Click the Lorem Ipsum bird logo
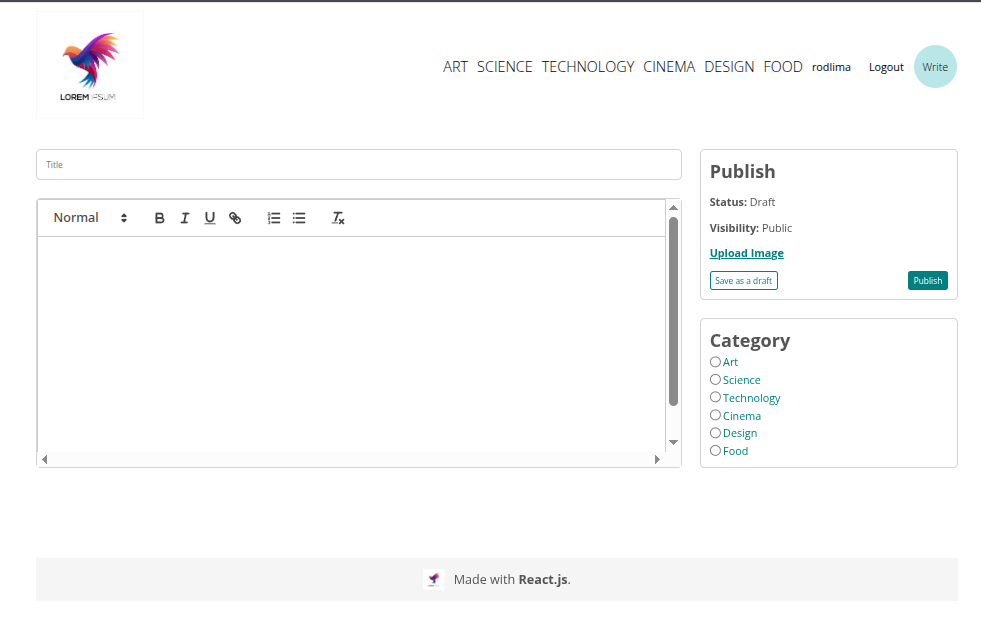 [x=90, y=65]
